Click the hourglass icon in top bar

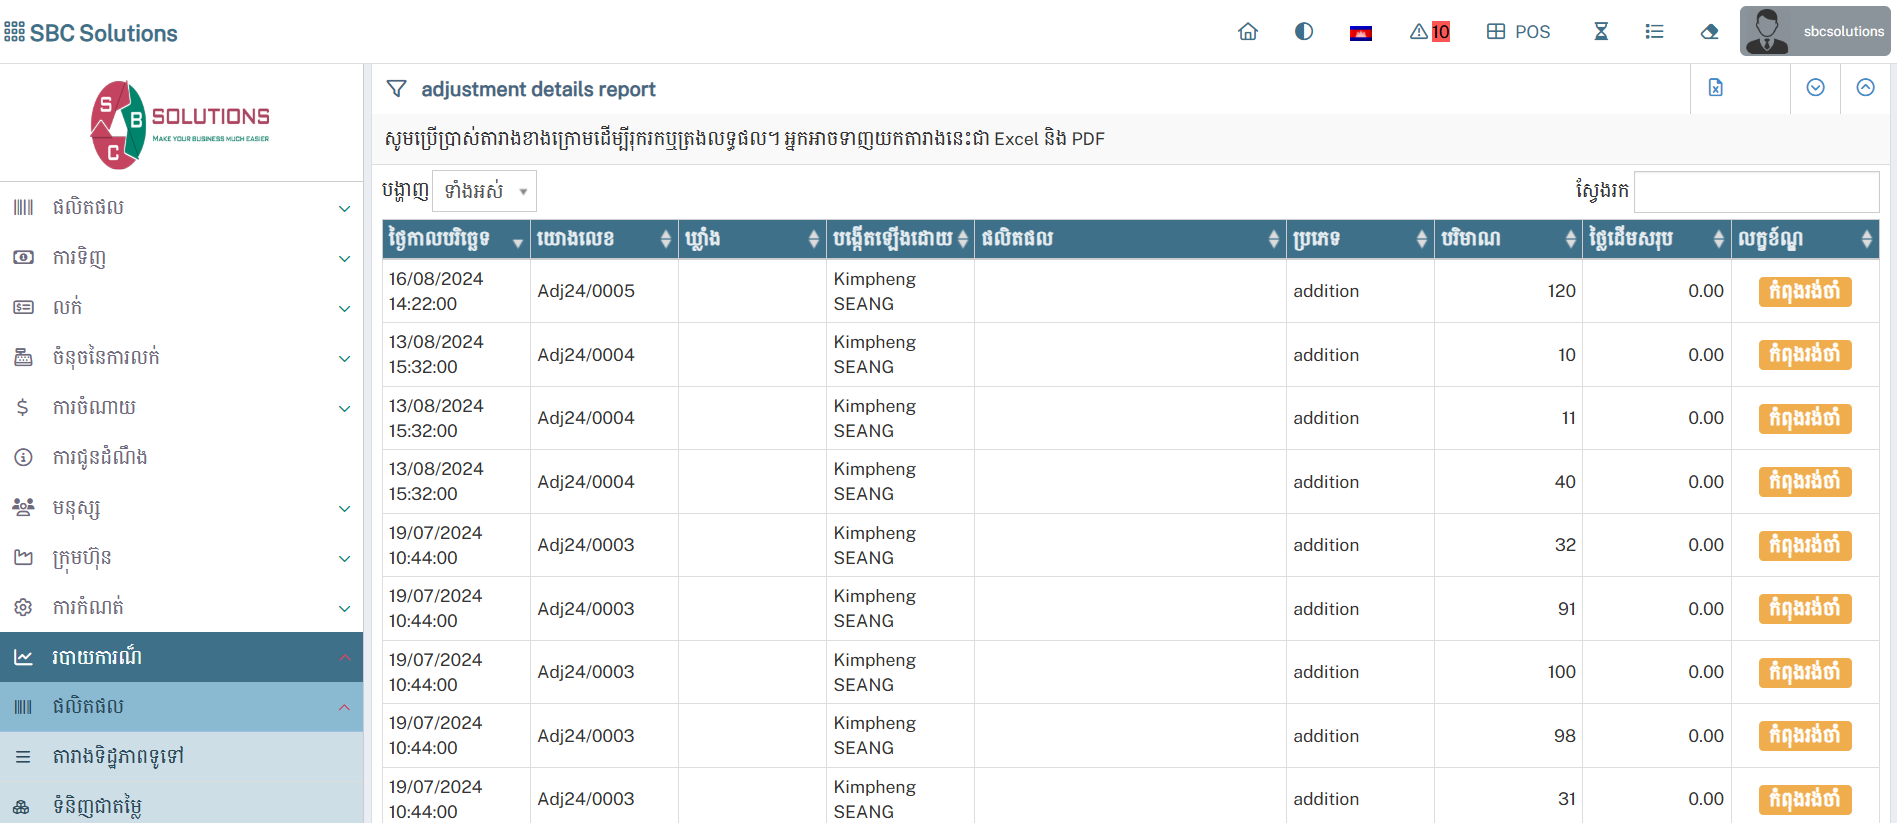[x=1600, y=32]
